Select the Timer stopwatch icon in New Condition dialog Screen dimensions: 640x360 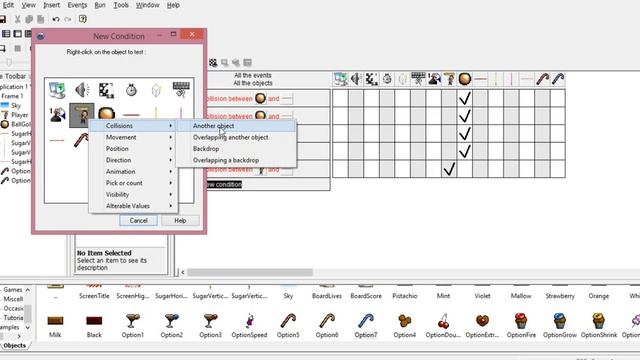[x=131, y=90]
